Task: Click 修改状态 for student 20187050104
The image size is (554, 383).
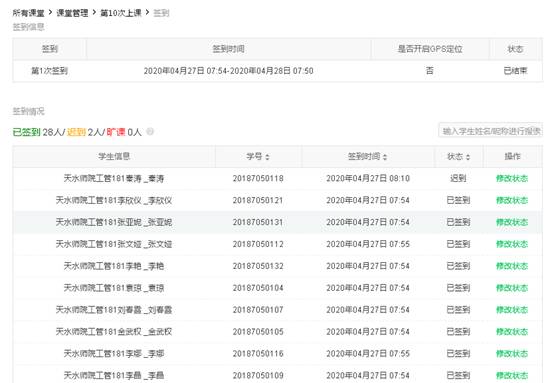Action: coord(512,288)
